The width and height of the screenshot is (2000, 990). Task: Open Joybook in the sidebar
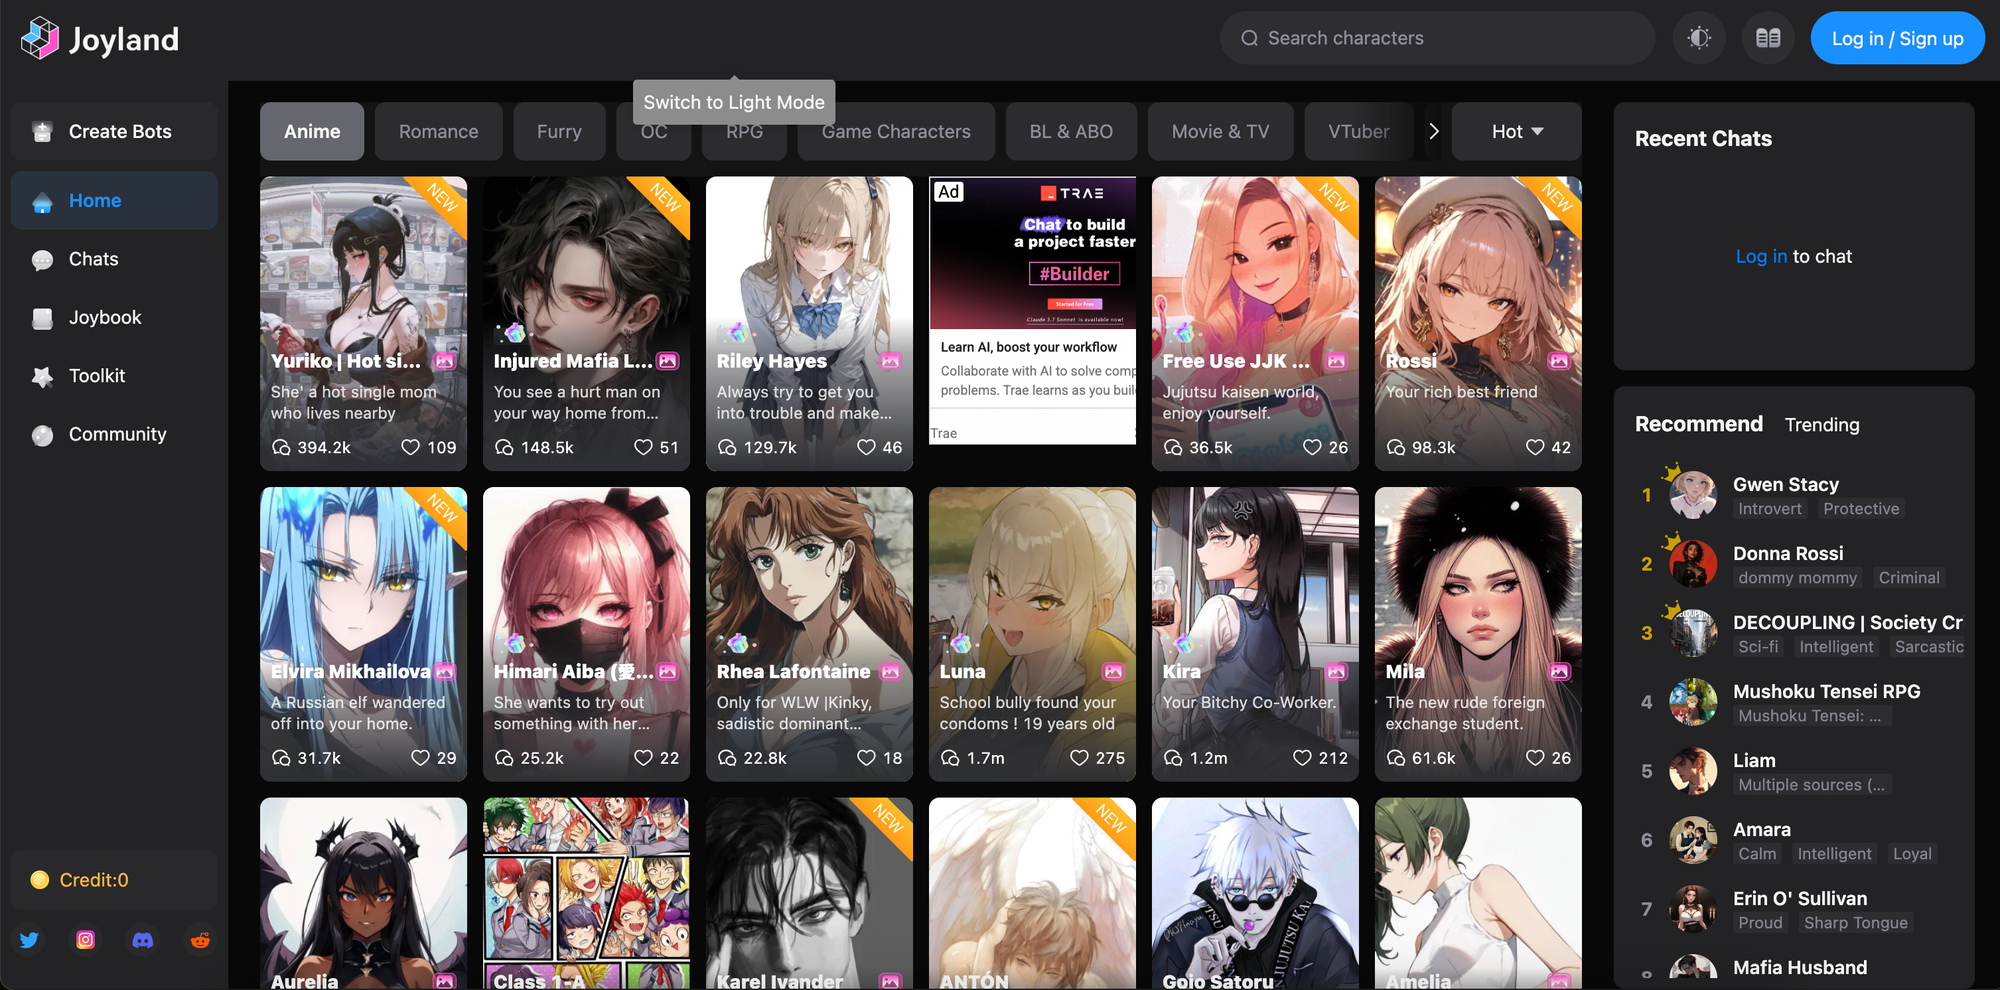click(x=114, y=317)
